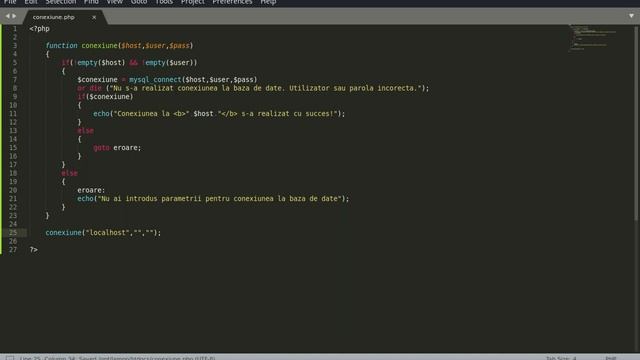Click 'mysql_connect' on line 7
Viewport: 640px width, 360px height.
[155, 80]
